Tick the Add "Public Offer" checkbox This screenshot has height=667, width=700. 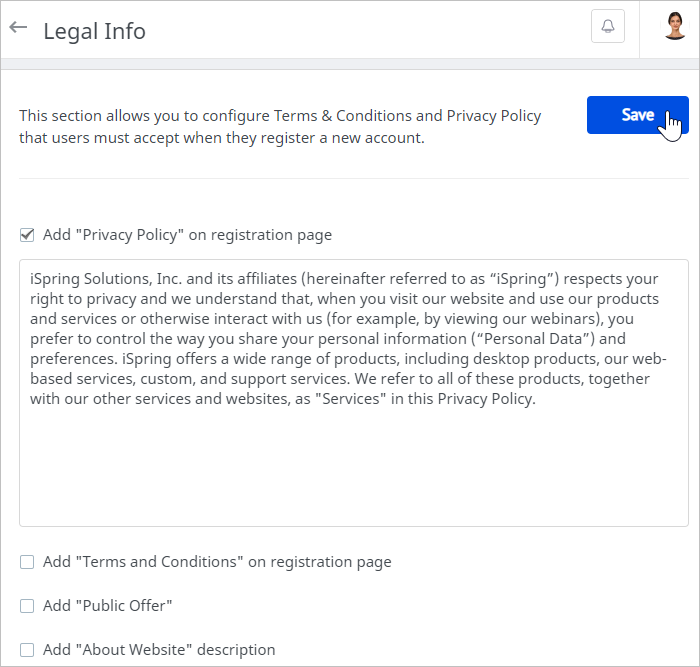(x=27, y=606)
